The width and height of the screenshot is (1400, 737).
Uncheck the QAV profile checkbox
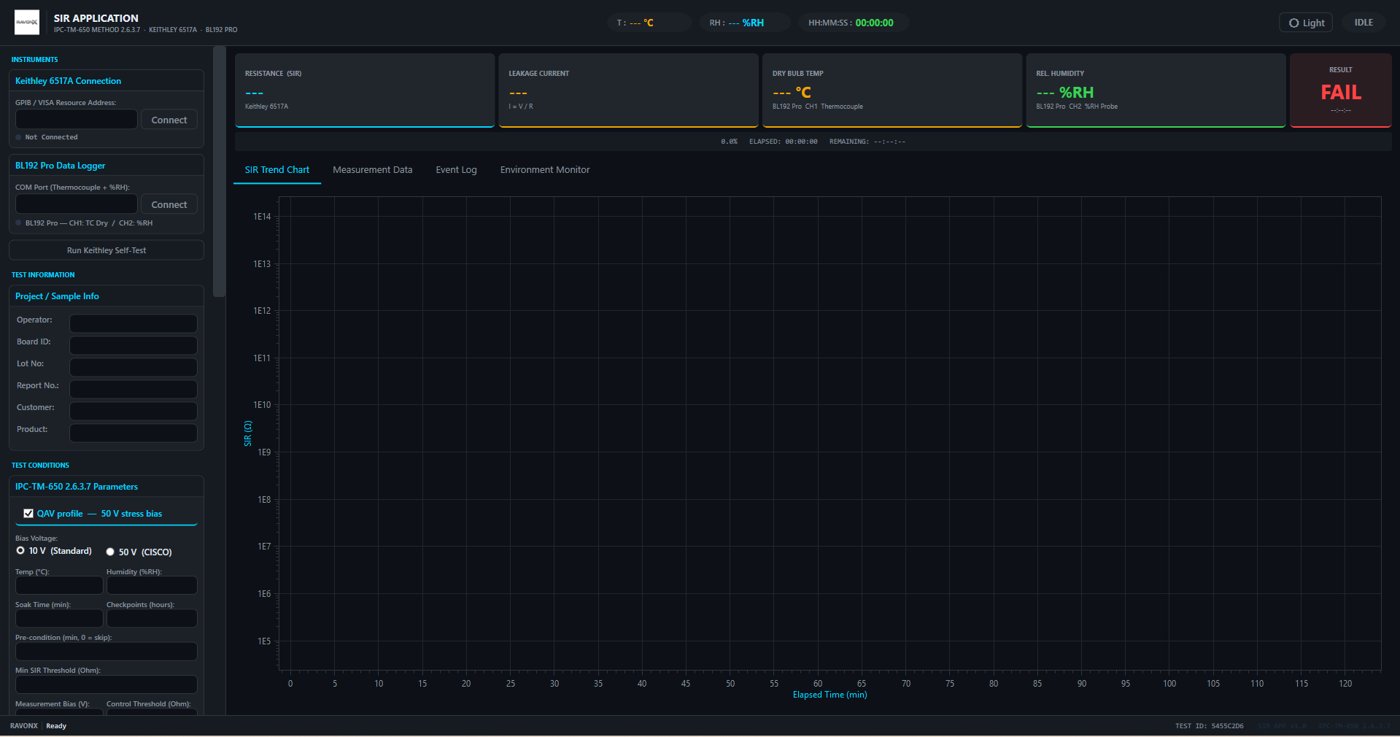pos(29,513)
